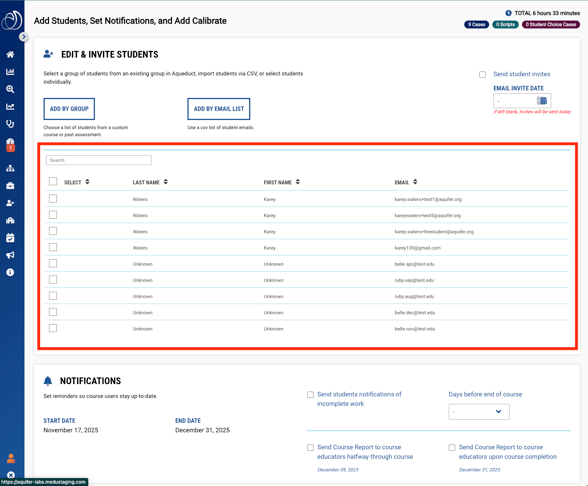
Task: Click the December 31, 2025 end date
Action: click(202, 430)
